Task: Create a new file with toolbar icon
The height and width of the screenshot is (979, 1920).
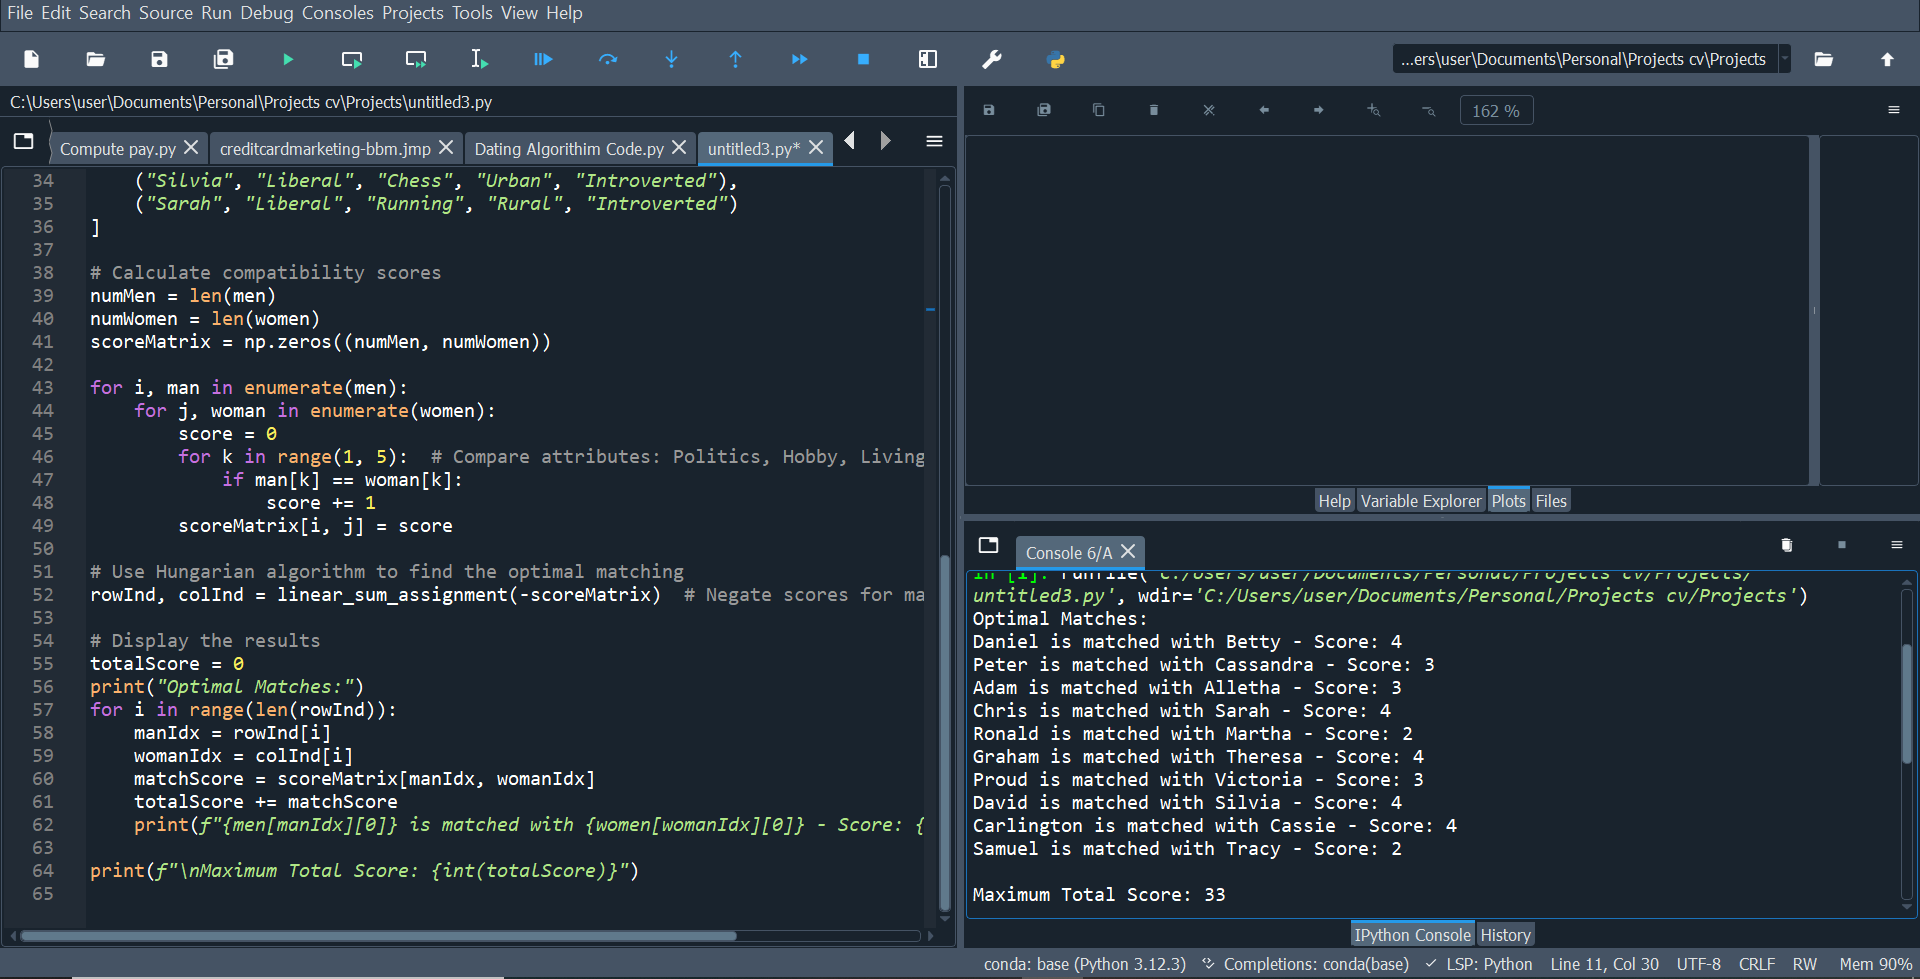Action: (x=32, y=59)
